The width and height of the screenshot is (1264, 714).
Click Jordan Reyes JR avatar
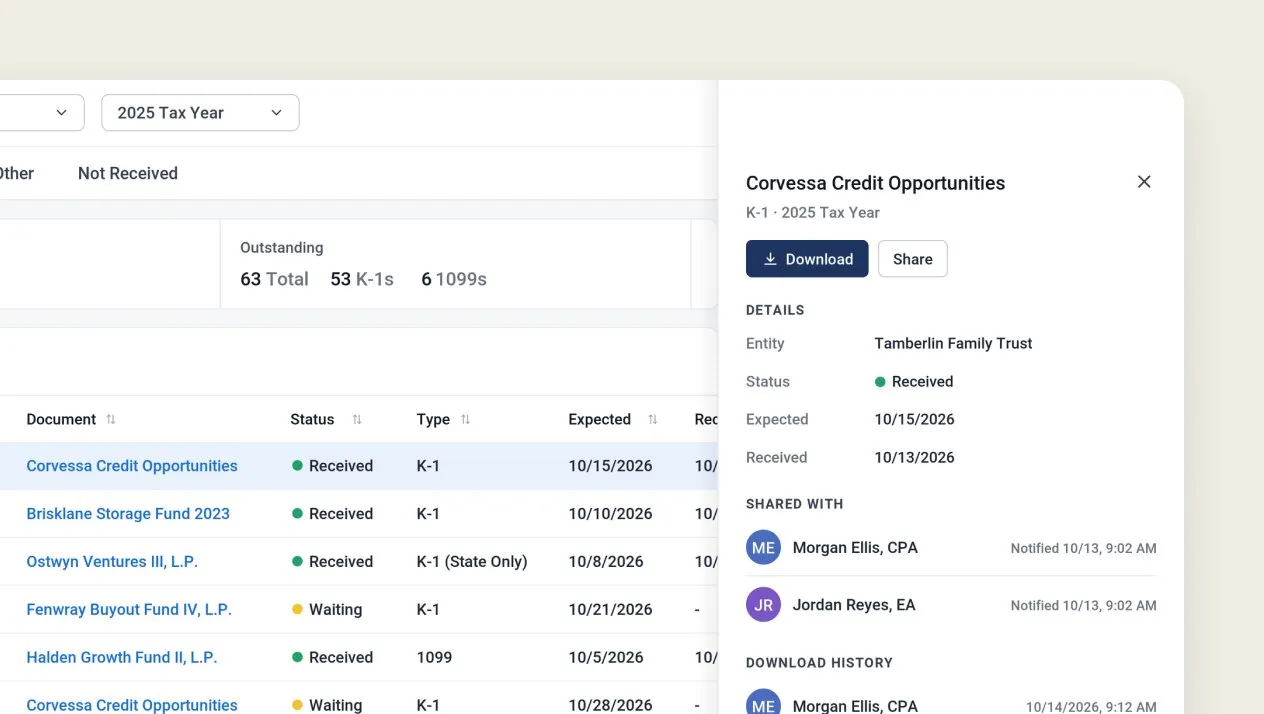(763, 605)
